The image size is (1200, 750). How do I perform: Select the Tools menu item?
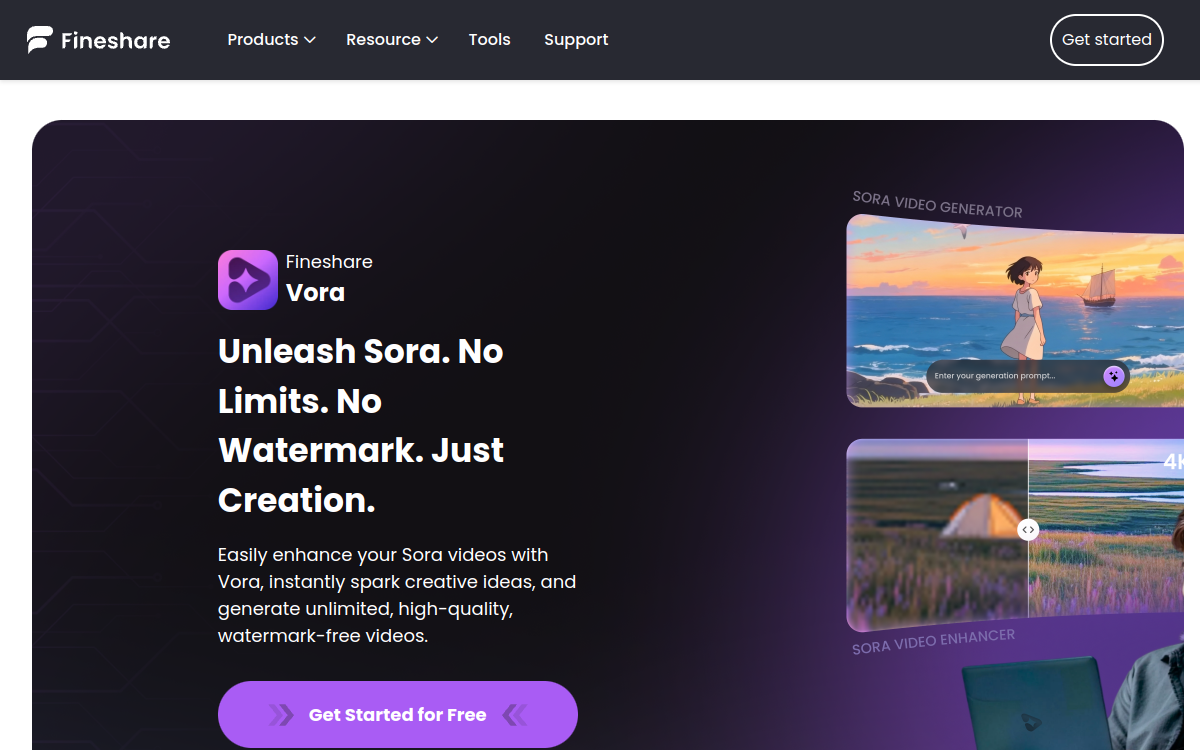489,39
